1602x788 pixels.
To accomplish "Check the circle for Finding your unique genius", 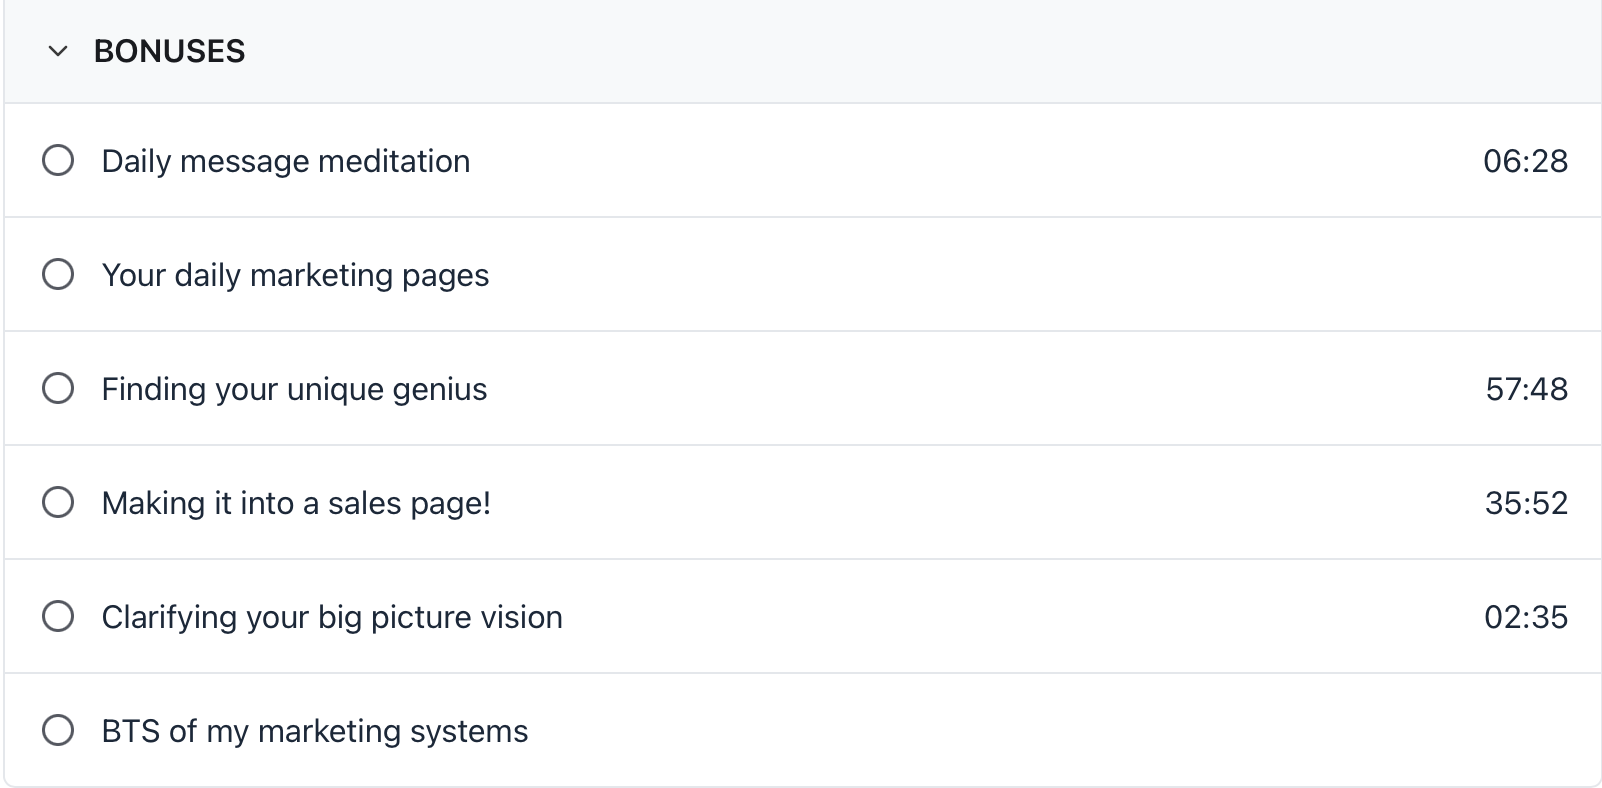I will (x=58, y=388).
